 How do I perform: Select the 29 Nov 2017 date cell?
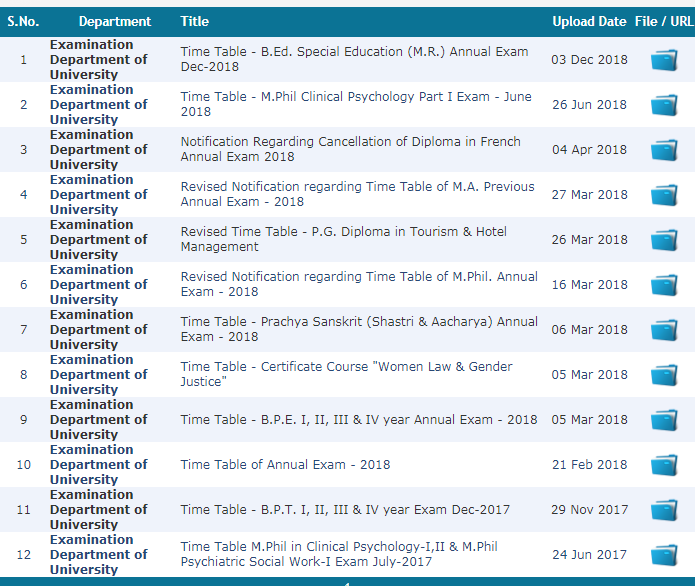(589, 510)
